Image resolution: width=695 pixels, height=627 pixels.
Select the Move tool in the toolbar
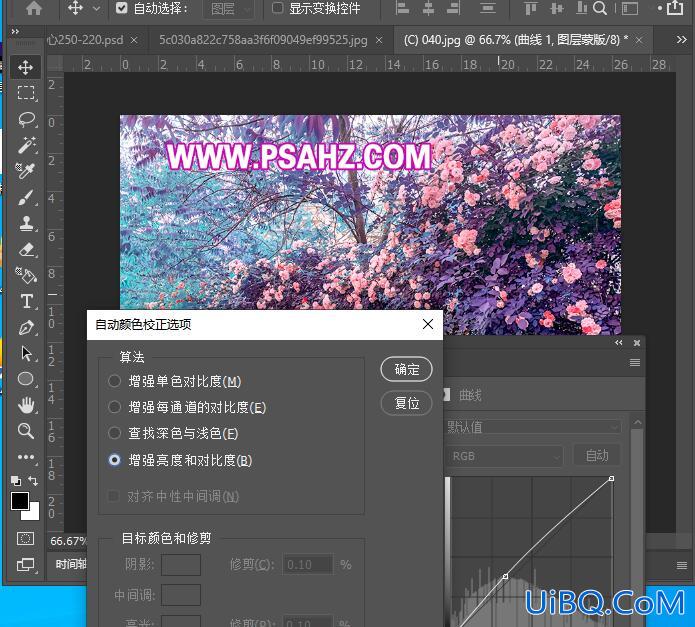(x=25, y=67)
